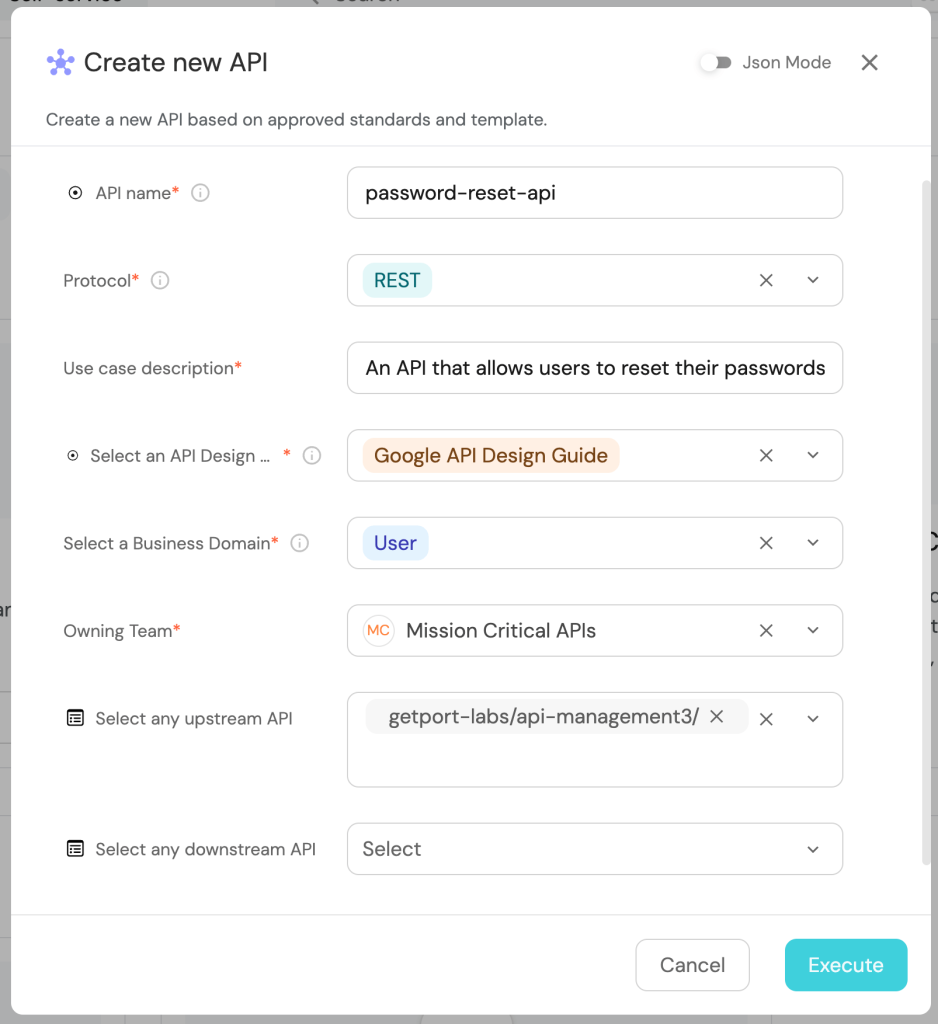Open the downstream API Select dropdown
This screenshot has height=1024, width=938.
(x=594, y=849)
